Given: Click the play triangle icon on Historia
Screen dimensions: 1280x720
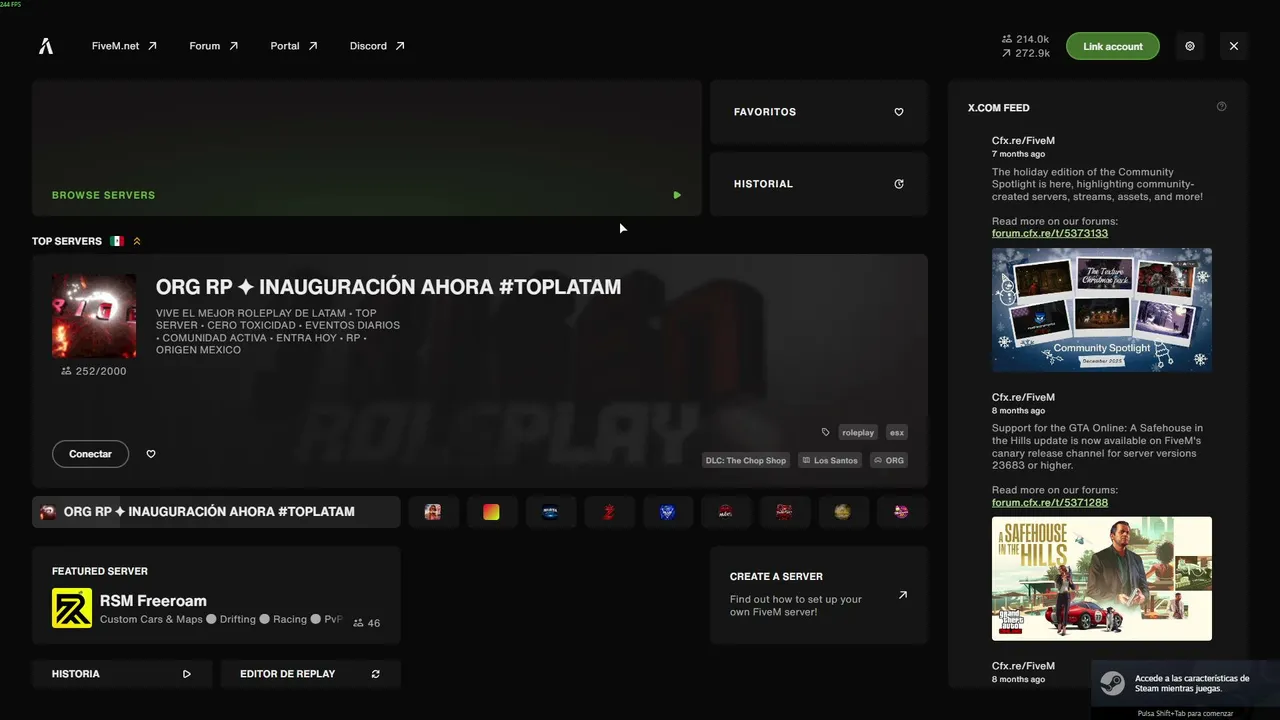Looking at the screenshot, I should pyautogui.click(x=187, y=674).
